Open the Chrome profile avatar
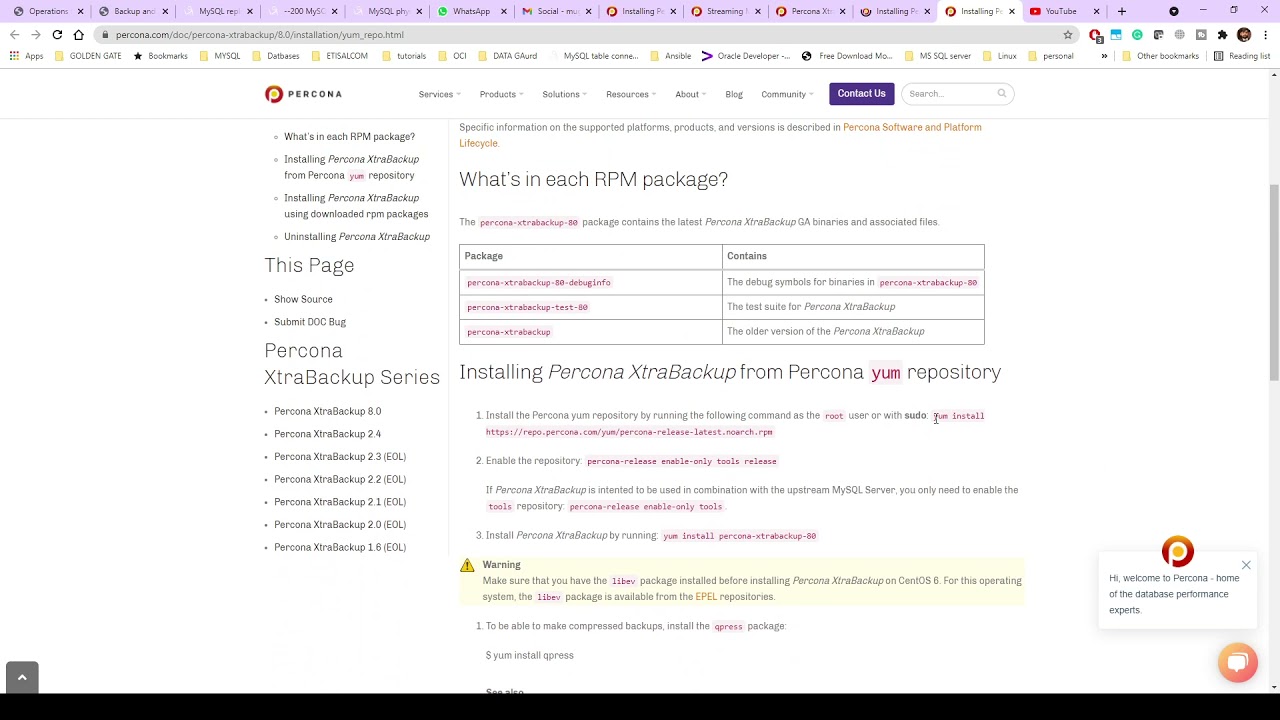Viewport: 1280px width, 720px height. (x=1244, y=35)
